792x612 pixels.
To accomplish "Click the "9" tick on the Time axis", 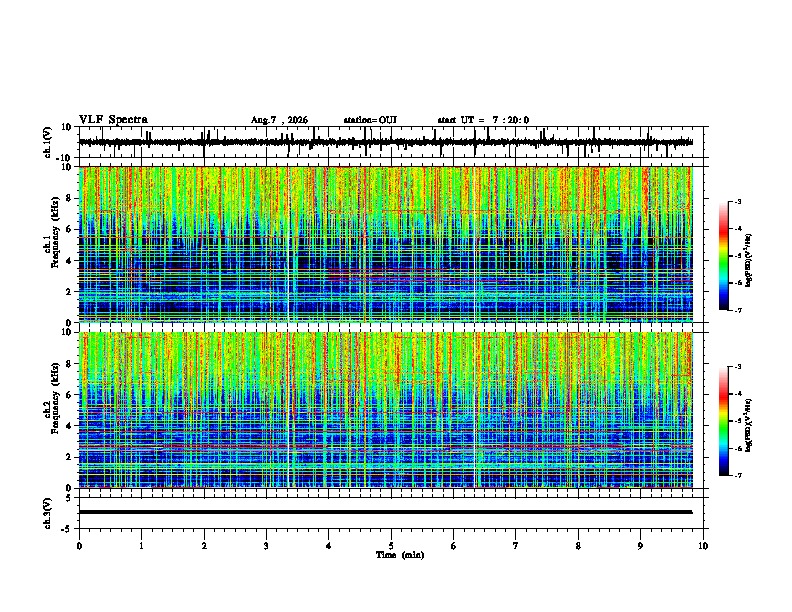I will [640, 546].
